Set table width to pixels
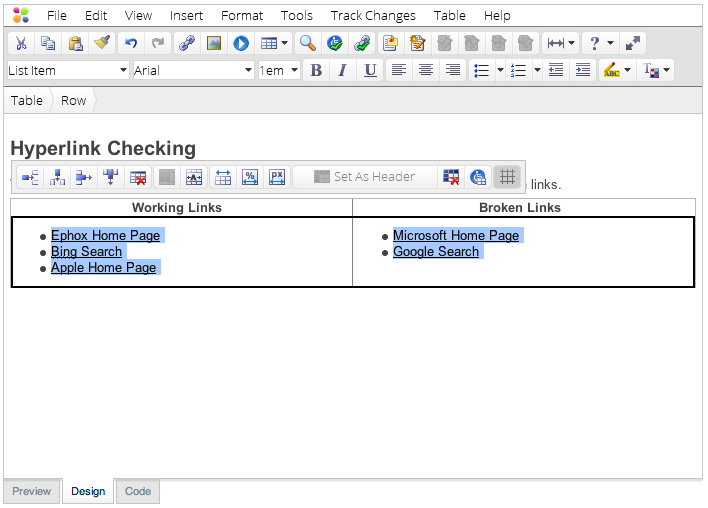 (x=277, y=177)
